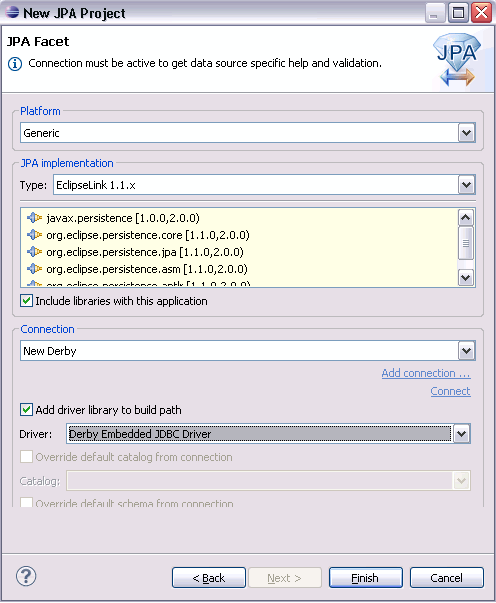
Task: Click the Eclipse icon in title bar
Action: pyautogui.click(x=12, y=12)
